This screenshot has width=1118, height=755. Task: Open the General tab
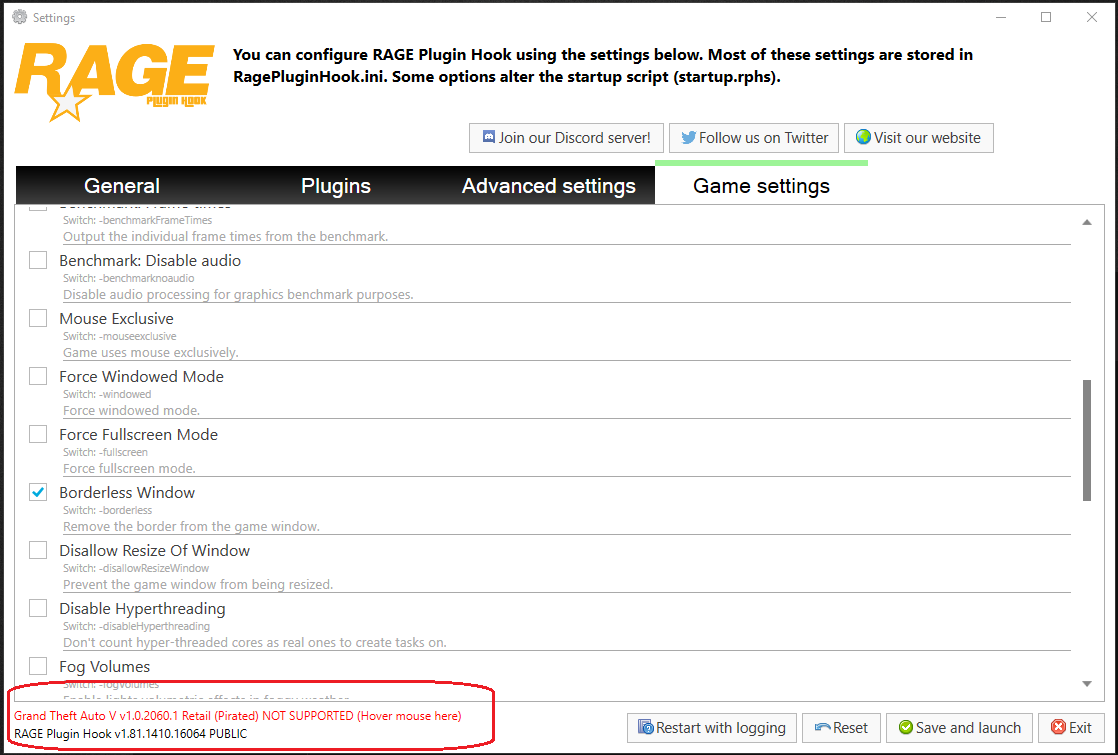click(x=122, y=186)
